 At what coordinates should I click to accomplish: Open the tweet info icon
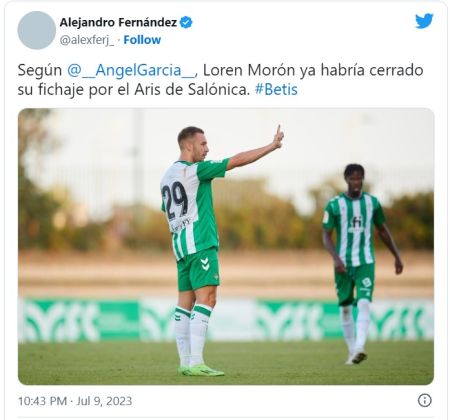[x=425, y=400]
